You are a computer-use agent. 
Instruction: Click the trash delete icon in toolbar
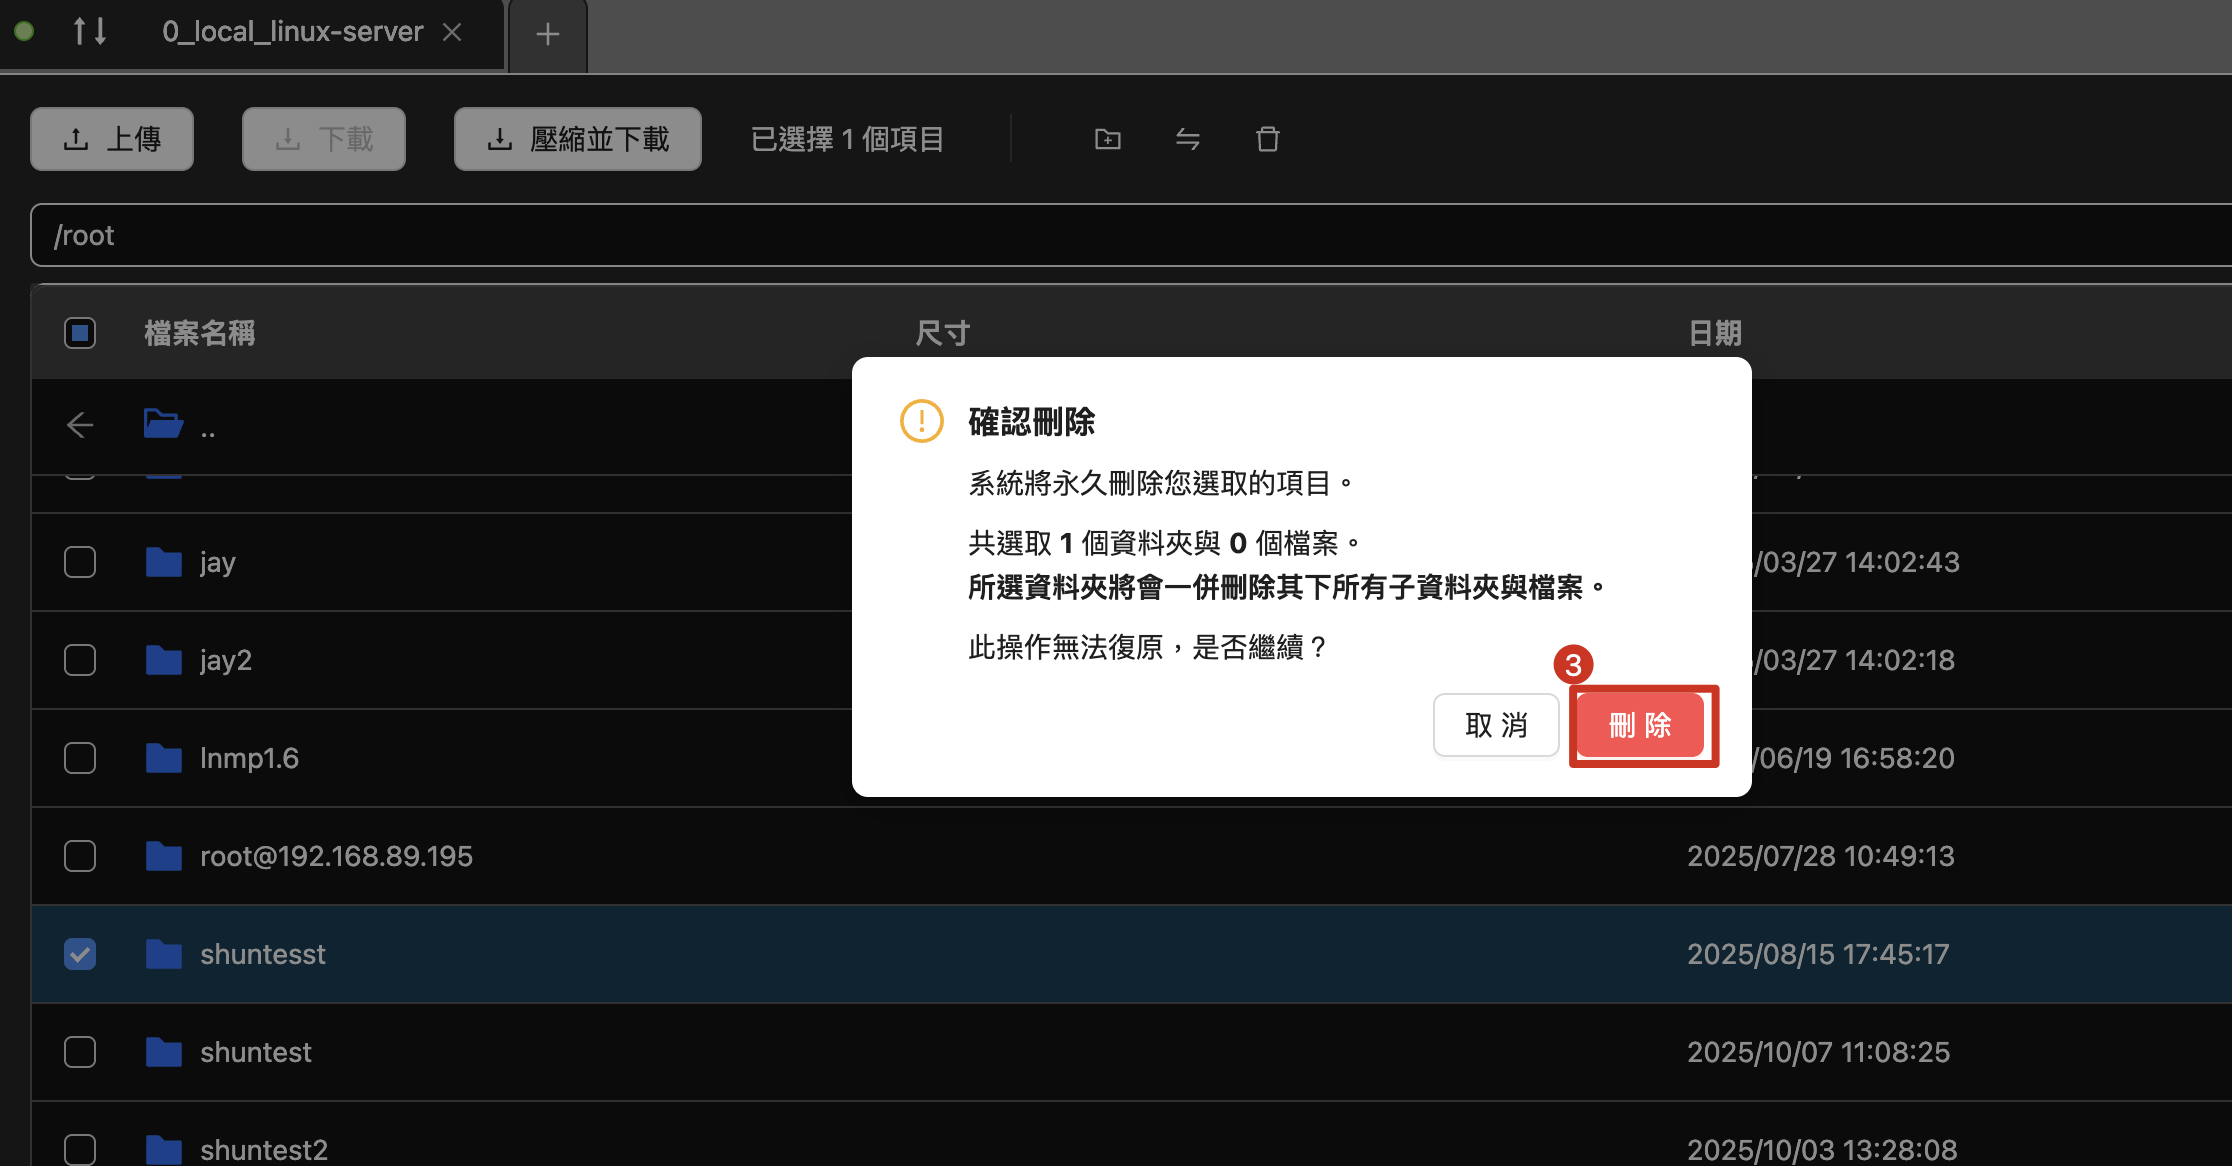pyautogui.click(x=1267, y=139)
